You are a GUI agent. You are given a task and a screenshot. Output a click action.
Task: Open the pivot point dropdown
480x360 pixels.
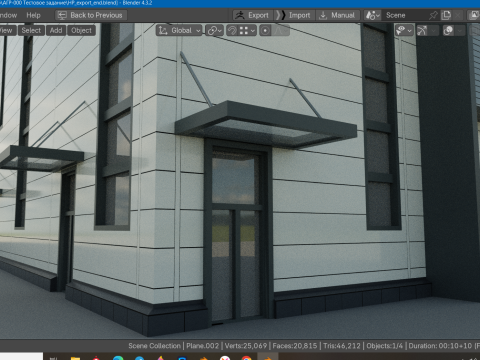pyautogui.click(x=214, y=31)
